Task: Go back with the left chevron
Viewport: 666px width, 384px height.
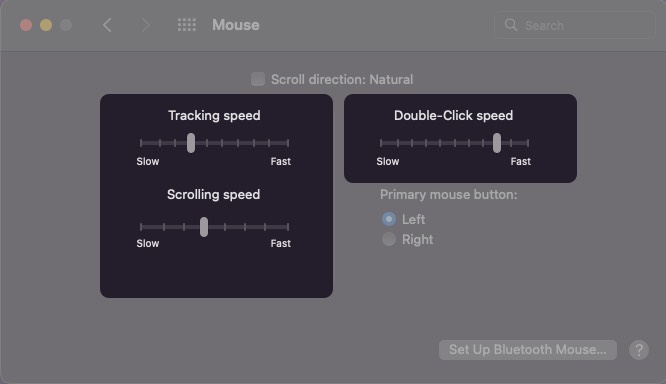Action: click(x=107, y=25)
